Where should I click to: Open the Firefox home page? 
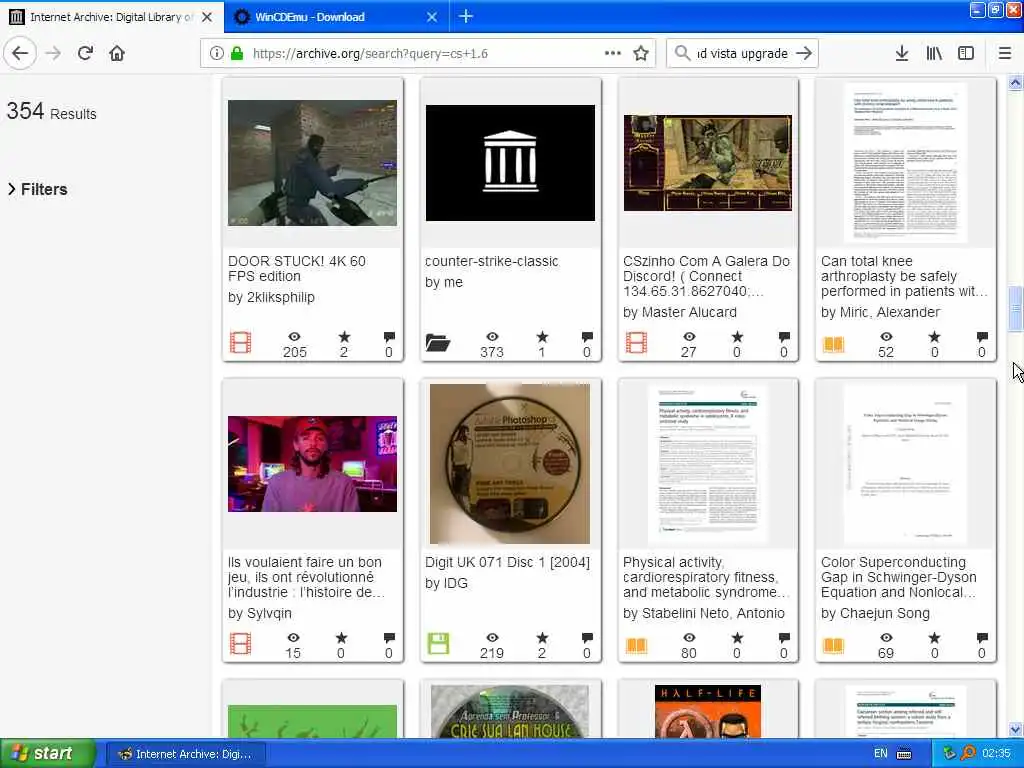coord(117,54)
